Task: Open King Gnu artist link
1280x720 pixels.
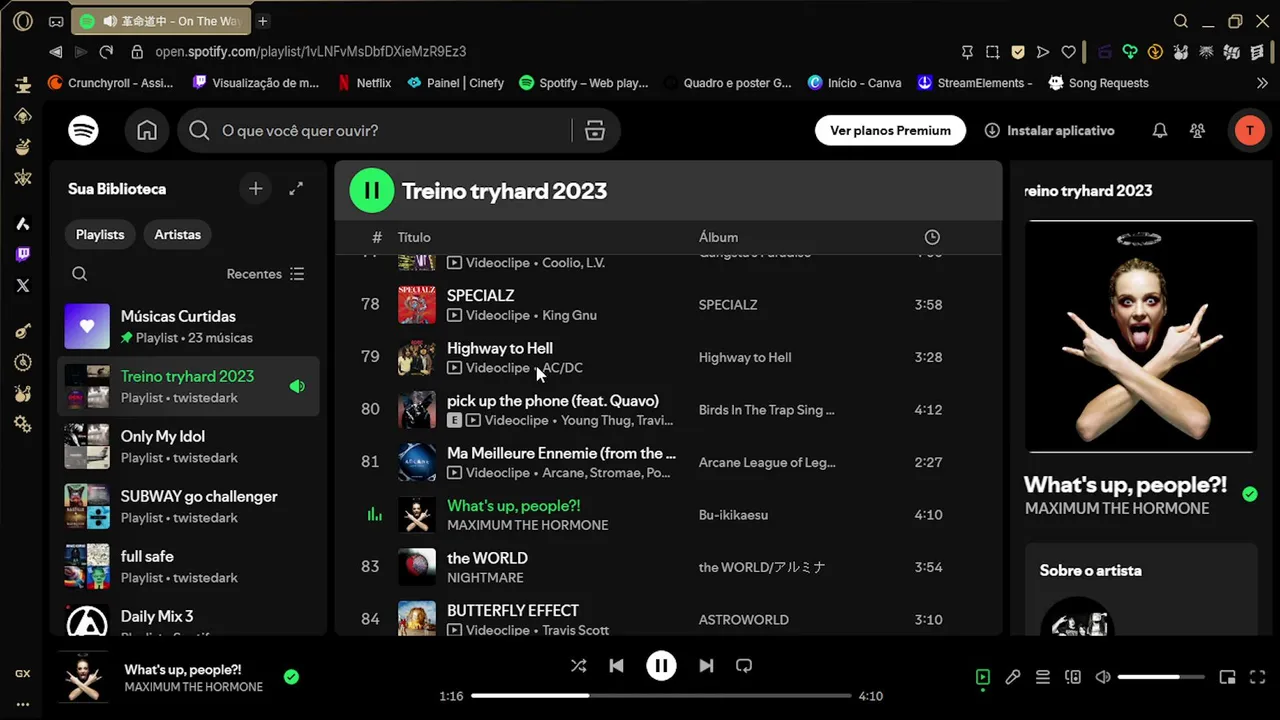Action: click(569, 315)
